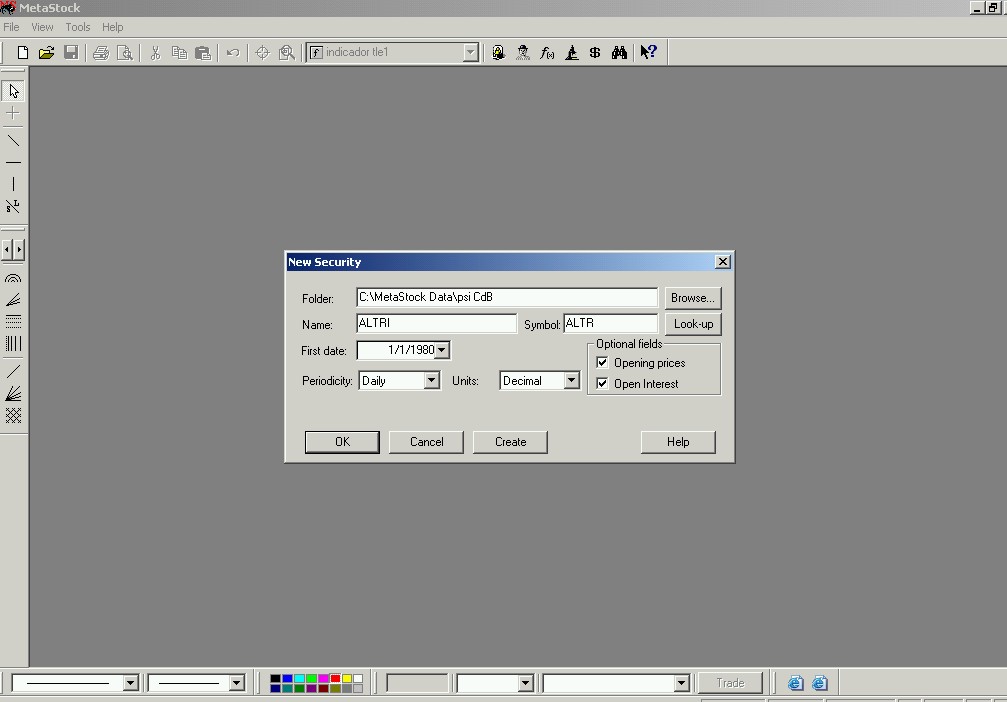Expand the First date picker arrow
The height and width of the screenshot is (702, 1007).
point(442,350)
